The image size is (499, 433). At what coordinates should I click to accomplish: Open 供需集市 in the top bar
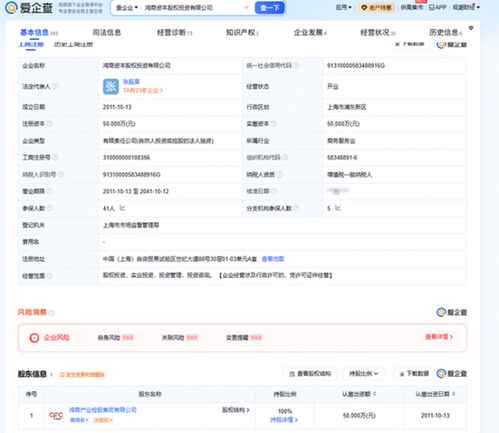[x=411, y=7]
